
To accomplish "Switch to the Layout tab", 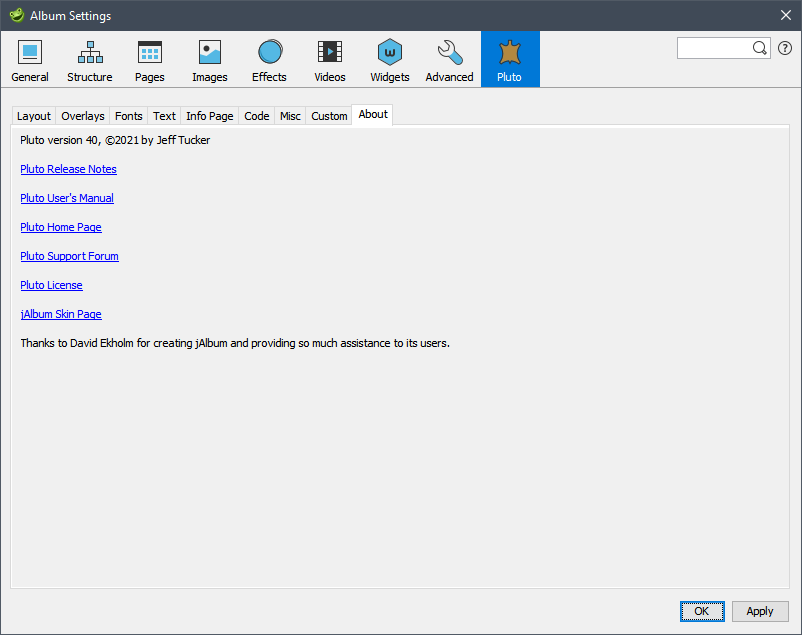I will [x=34, y=116].
